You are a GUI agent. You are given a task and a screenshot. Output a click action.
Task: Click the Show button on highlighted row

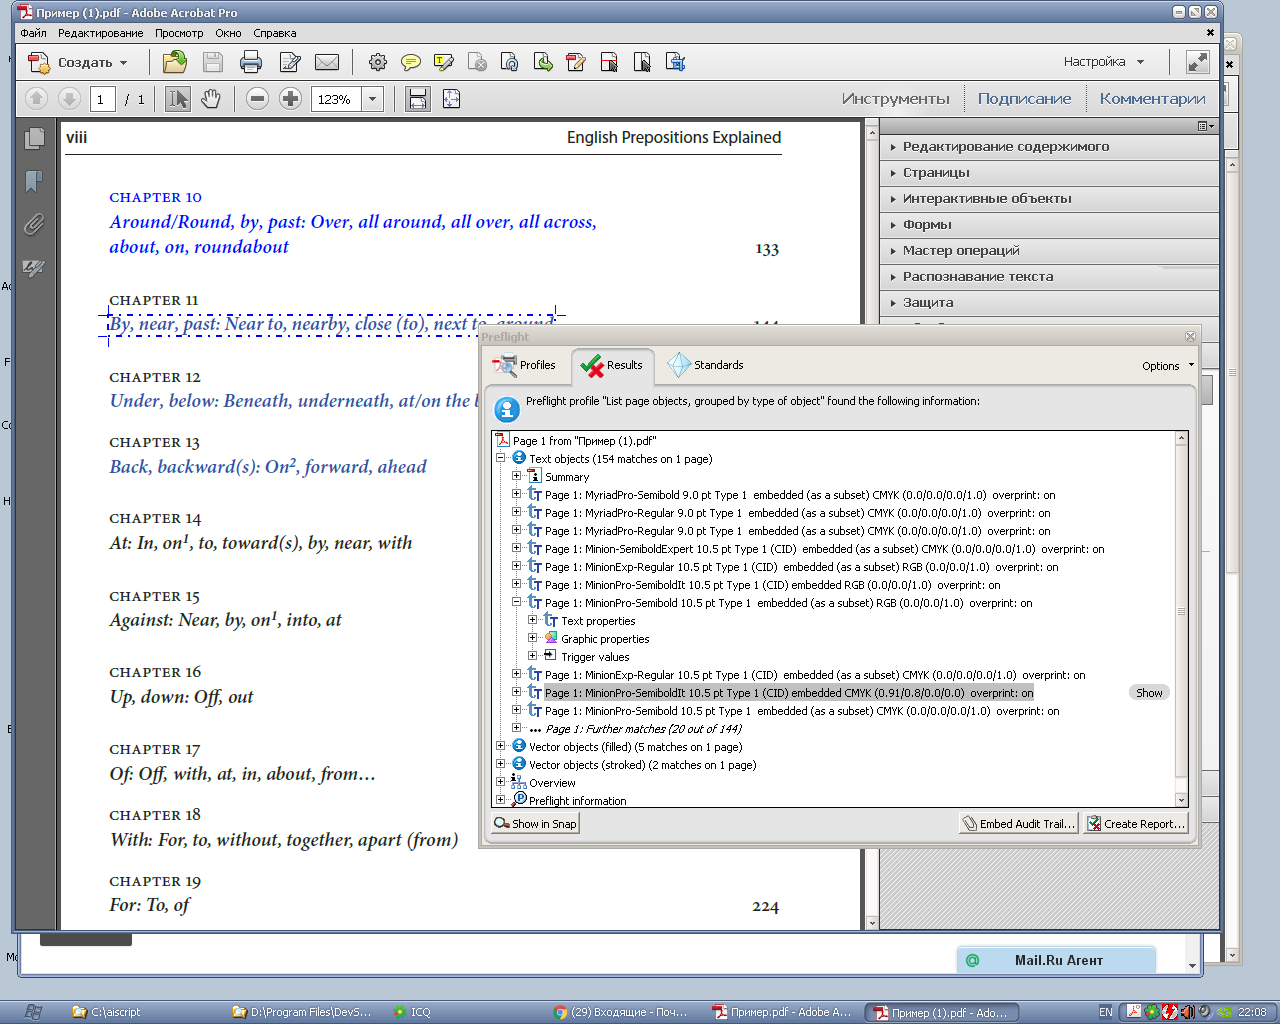tap(1149, 693)
